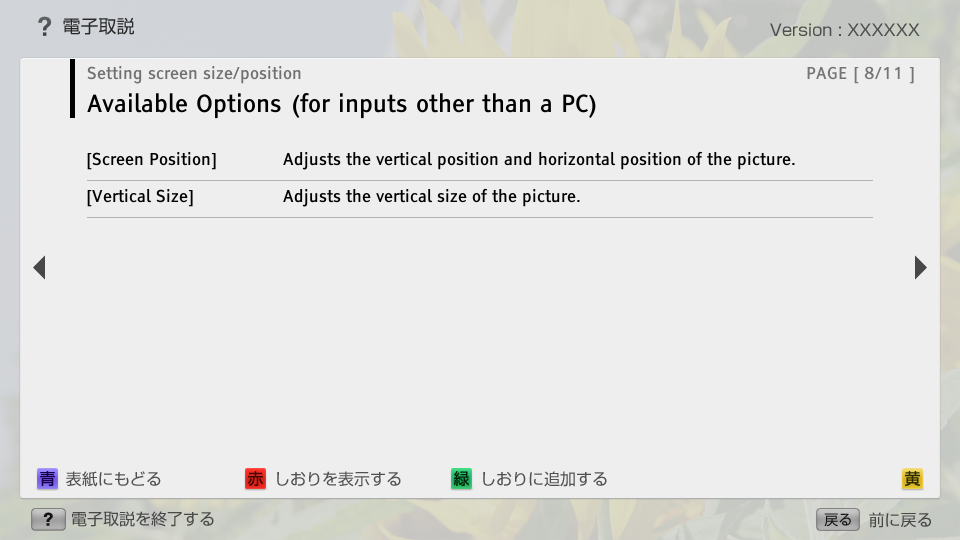960x540 pixels.
Task: Click the Available Options page heading
Action: pyautogui.click(x=342, y=104)
